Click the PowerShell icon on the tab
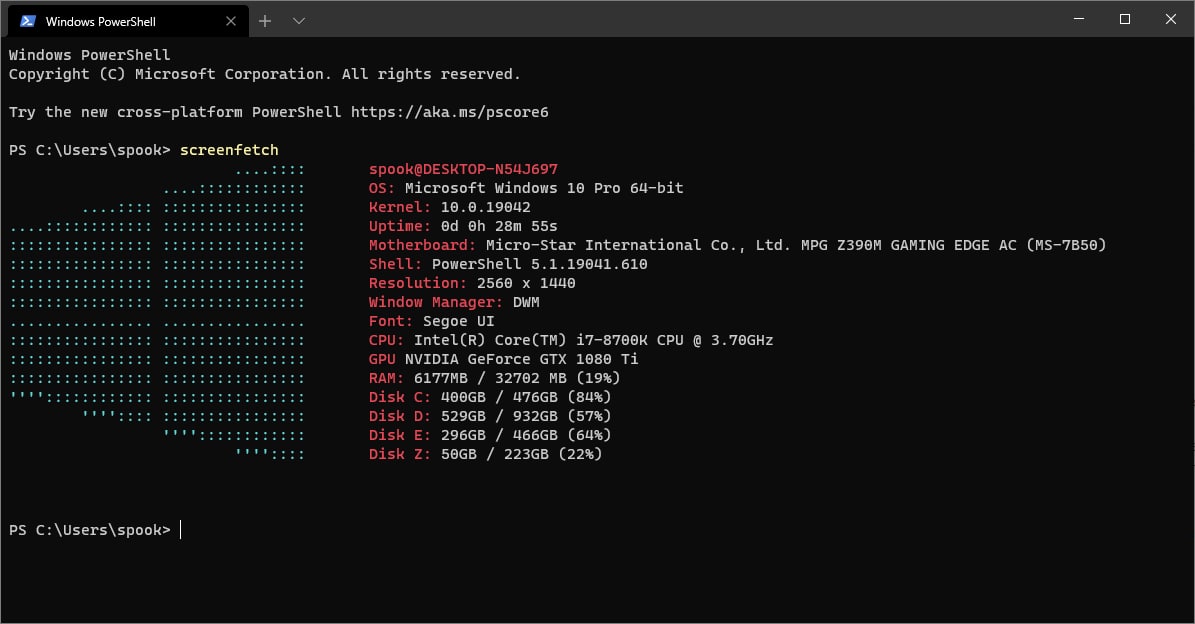 click(x=28, y=21)
